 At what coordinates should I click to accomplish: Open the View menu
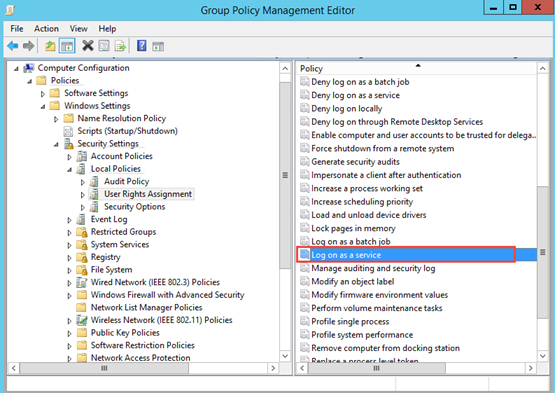pyautogui.click(x=79, y=29)
